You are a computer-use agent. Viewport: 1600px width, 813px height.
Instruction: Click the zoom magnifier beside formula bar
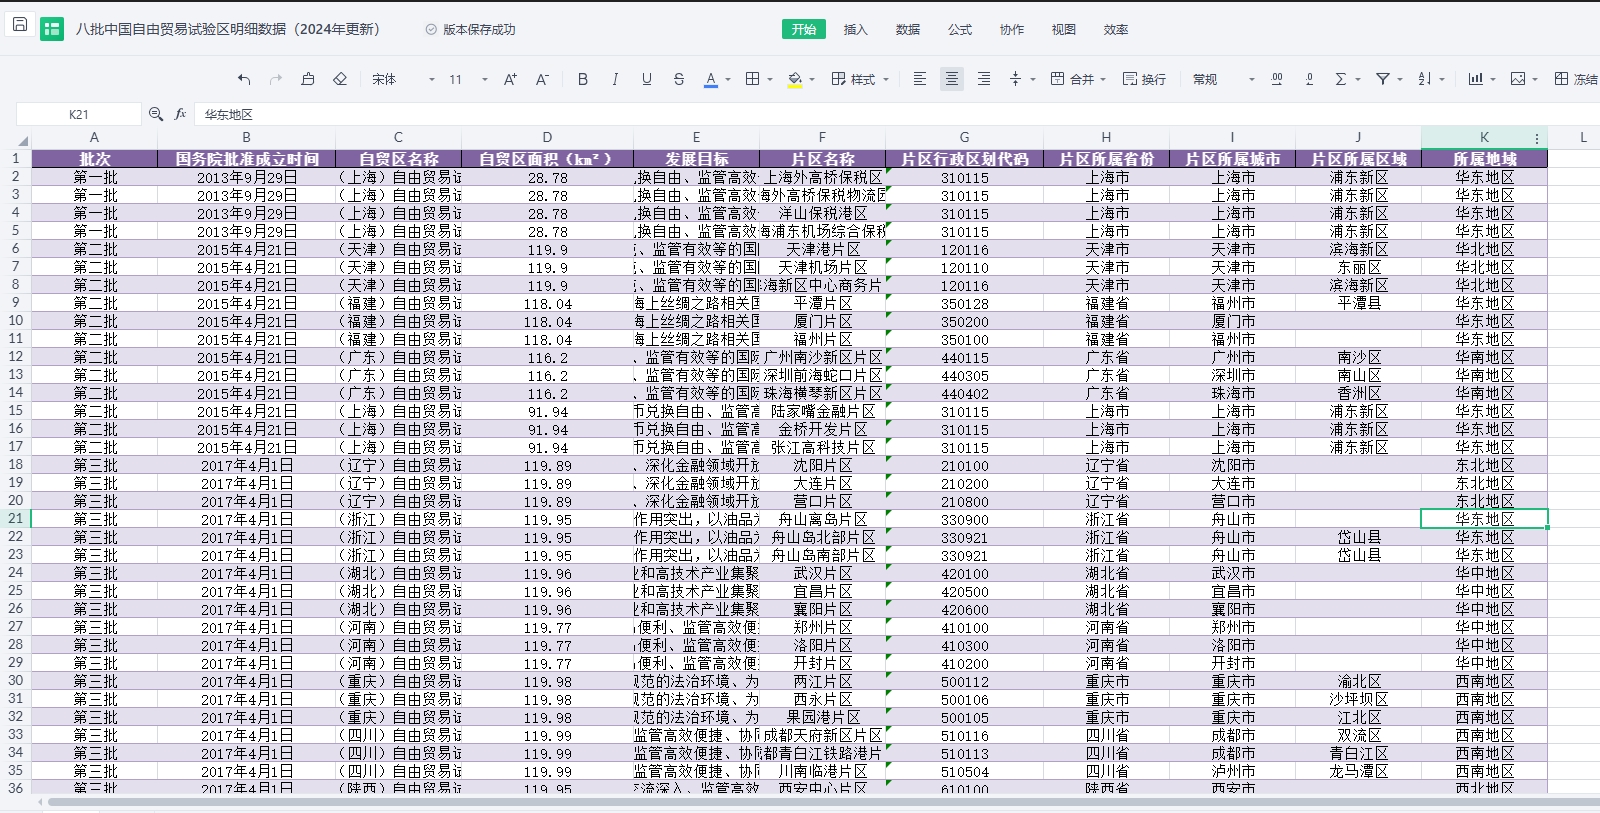pyautogui.click(x=156, y=114)
